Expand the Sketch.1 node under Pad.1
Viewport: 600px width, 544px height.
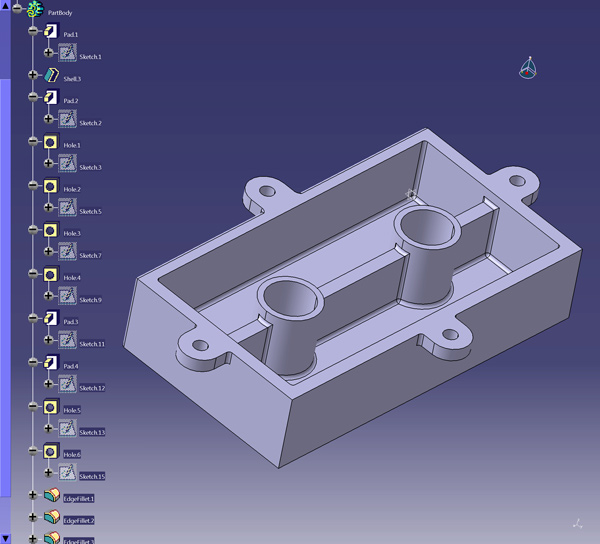coord(48,54)
